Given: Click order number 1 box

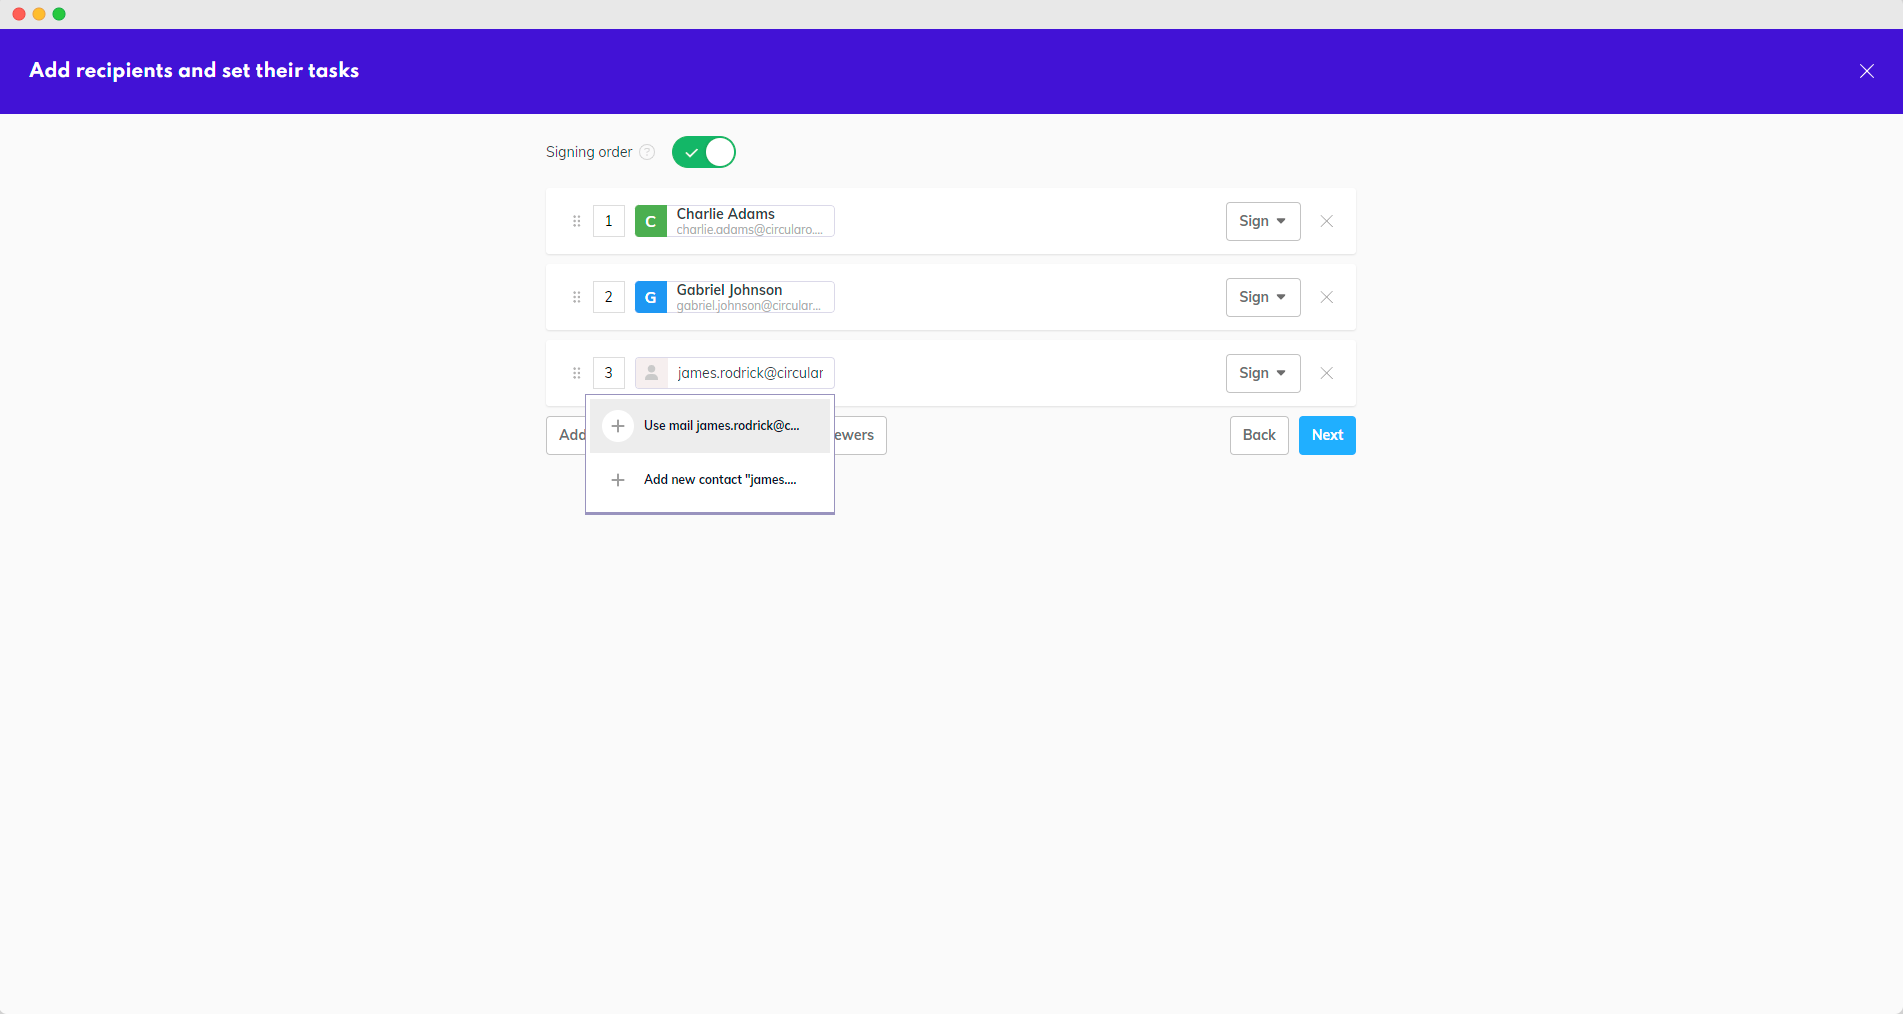Looking at the screenshot, I should (x=608, y=221).
